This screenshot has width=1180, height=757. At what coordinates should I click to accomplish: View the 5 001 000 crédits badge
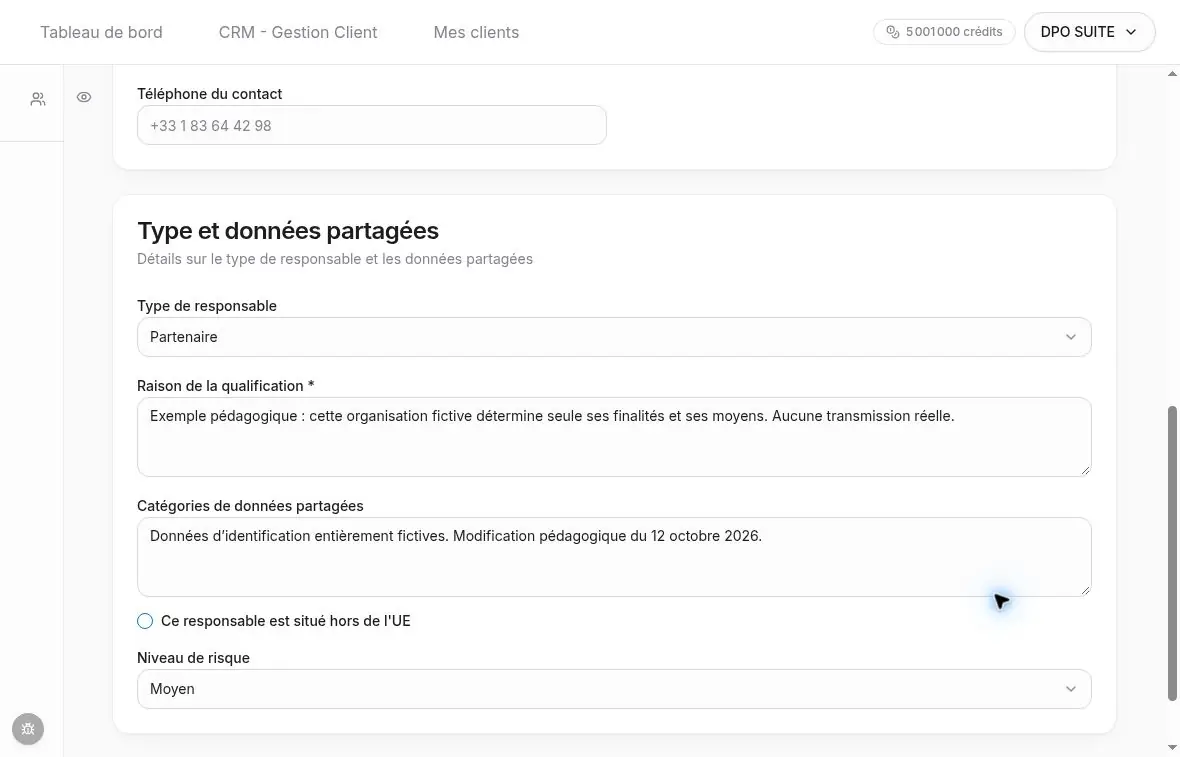944,32
